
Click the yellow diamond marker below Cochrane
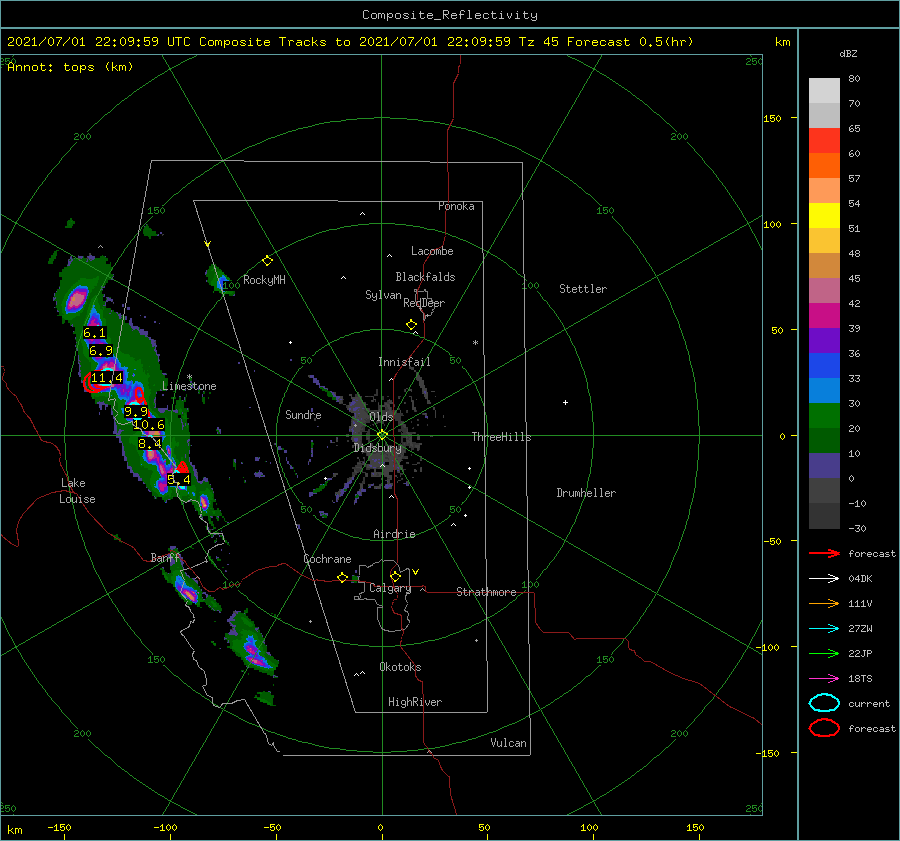[x=343, y=578]
